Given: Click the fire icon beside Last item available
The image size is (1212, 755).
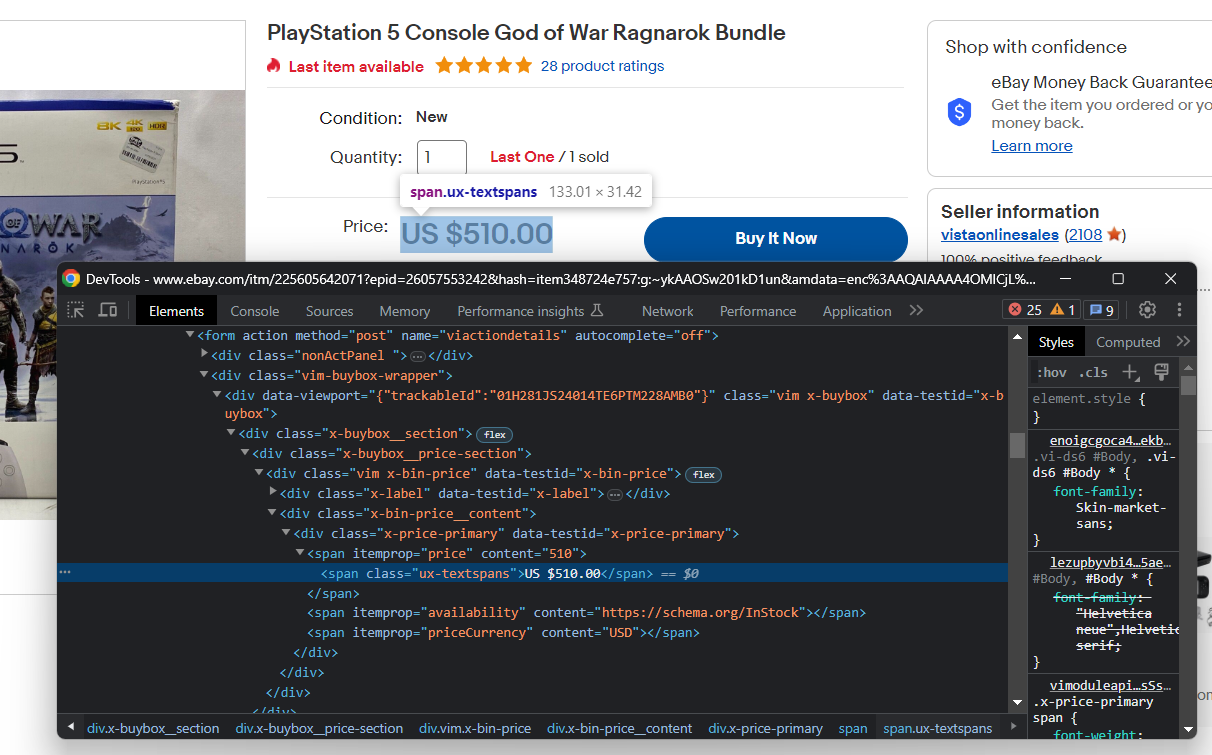Looking at the screenshot, I should pyautogui.click(x=274, y=66).
